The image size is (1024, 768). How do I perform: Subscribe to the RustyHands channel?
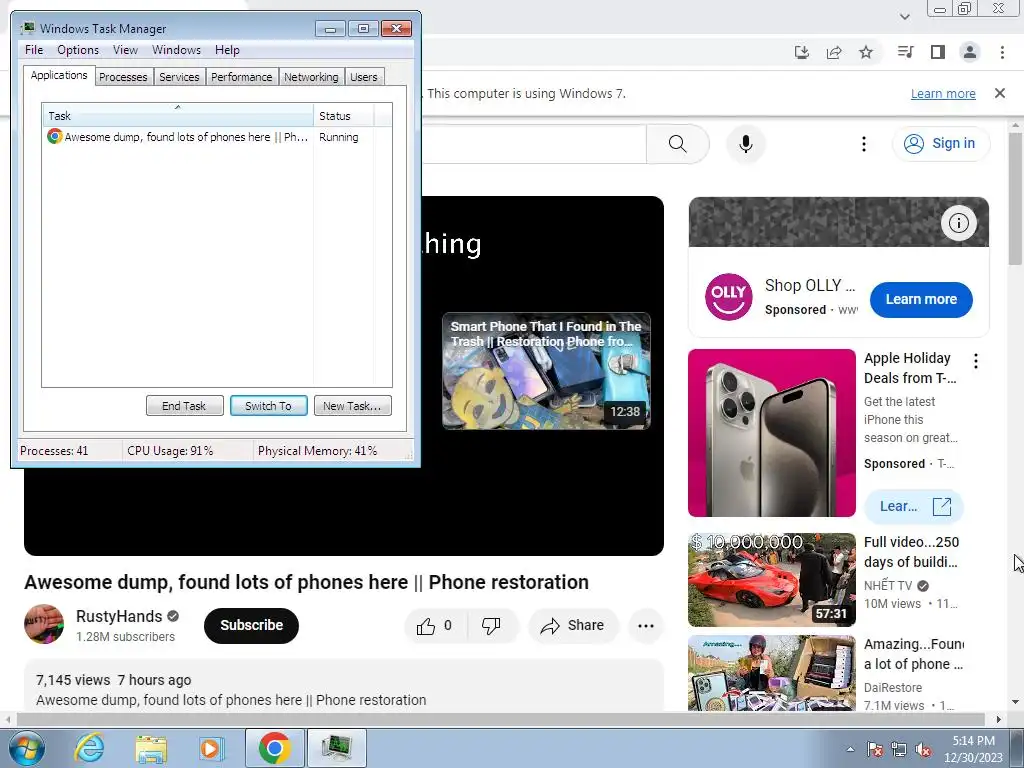pyautogui.click(x=251, y=626)
